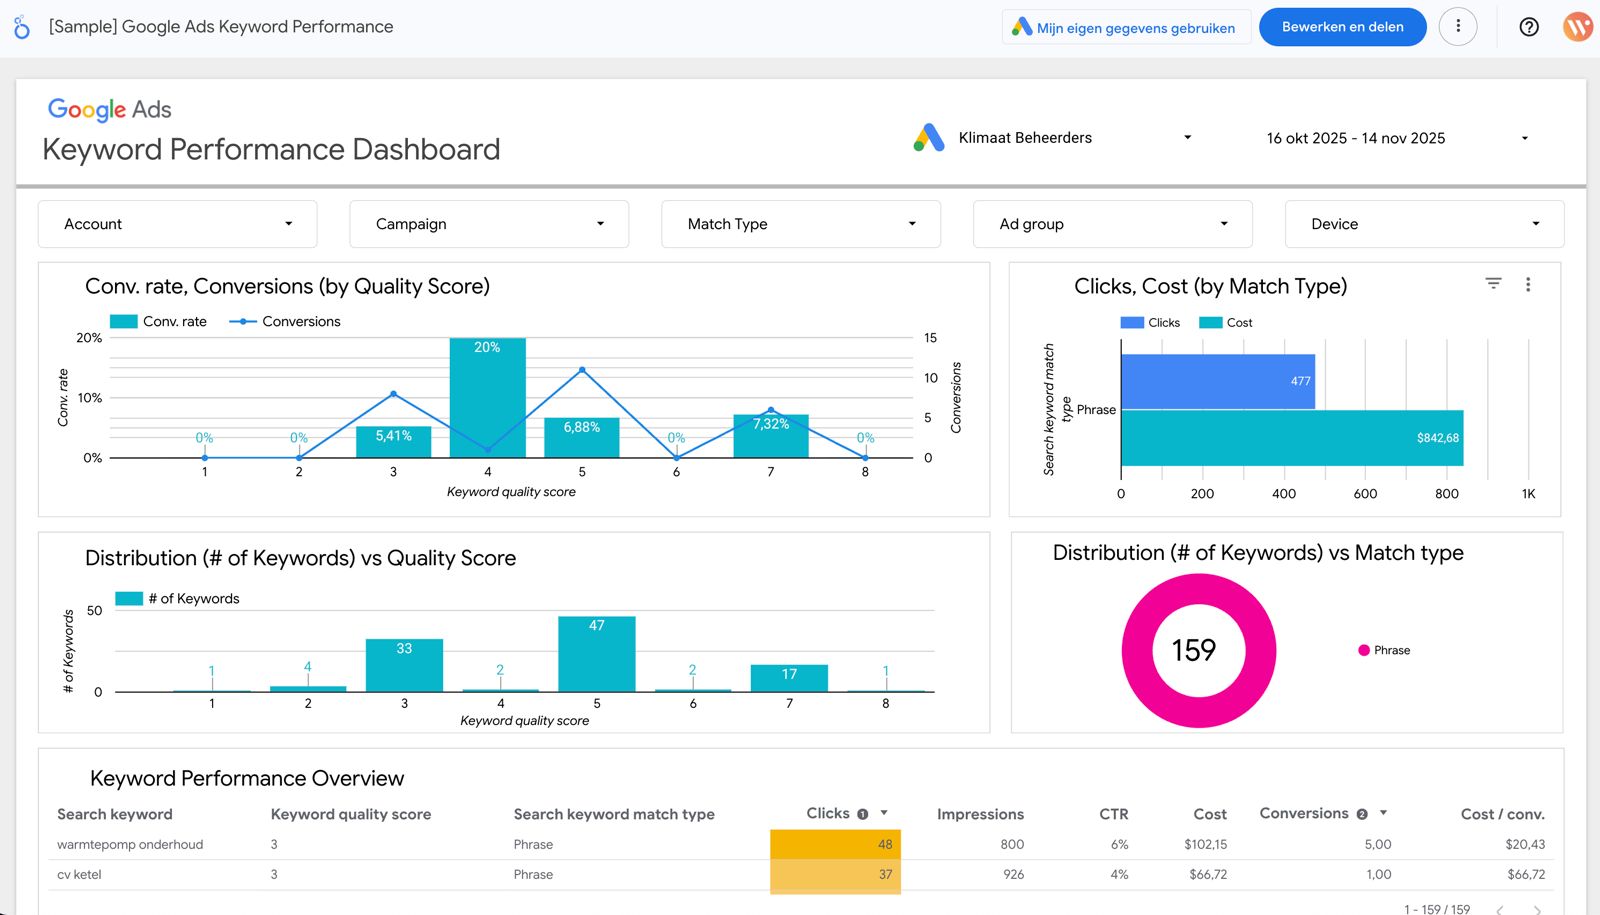1600x915 pixels.
Task: Go to next page of keyword table
Action: (1537, 909)
